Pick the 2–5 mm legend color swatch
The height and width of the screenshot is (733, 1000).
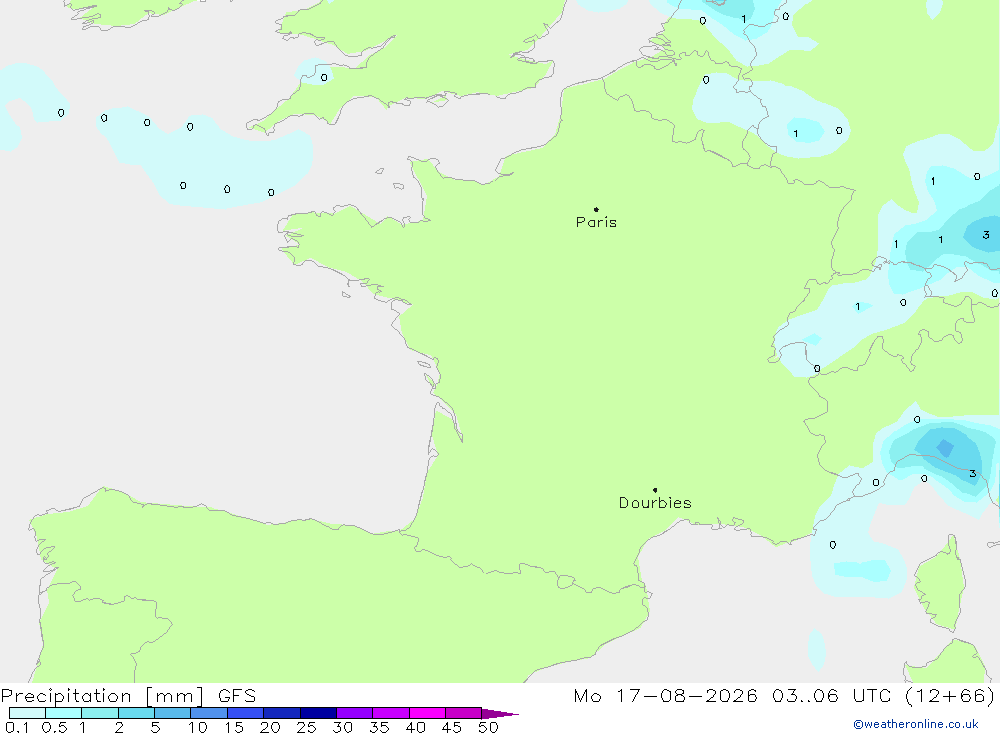[136, 713]
